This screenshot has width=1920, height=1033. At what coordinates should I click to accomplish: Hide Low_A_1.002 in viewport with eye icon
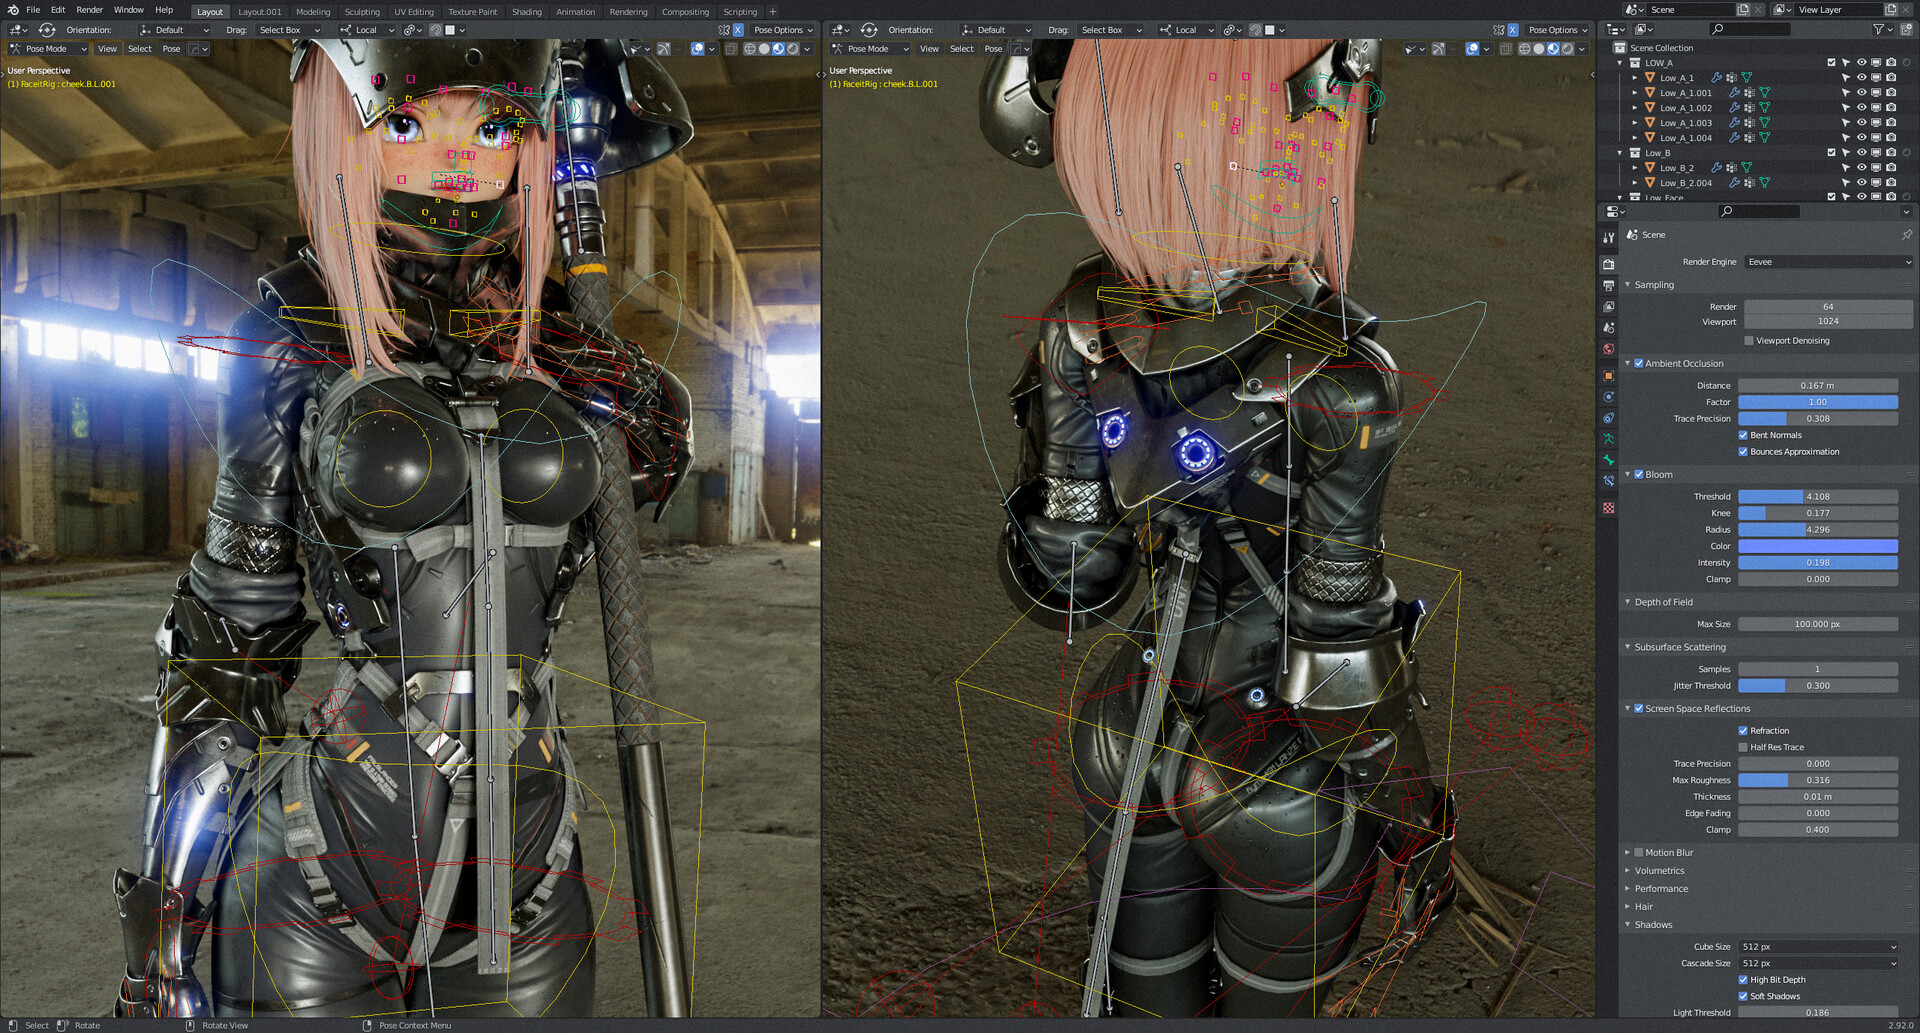(1861, 107)
